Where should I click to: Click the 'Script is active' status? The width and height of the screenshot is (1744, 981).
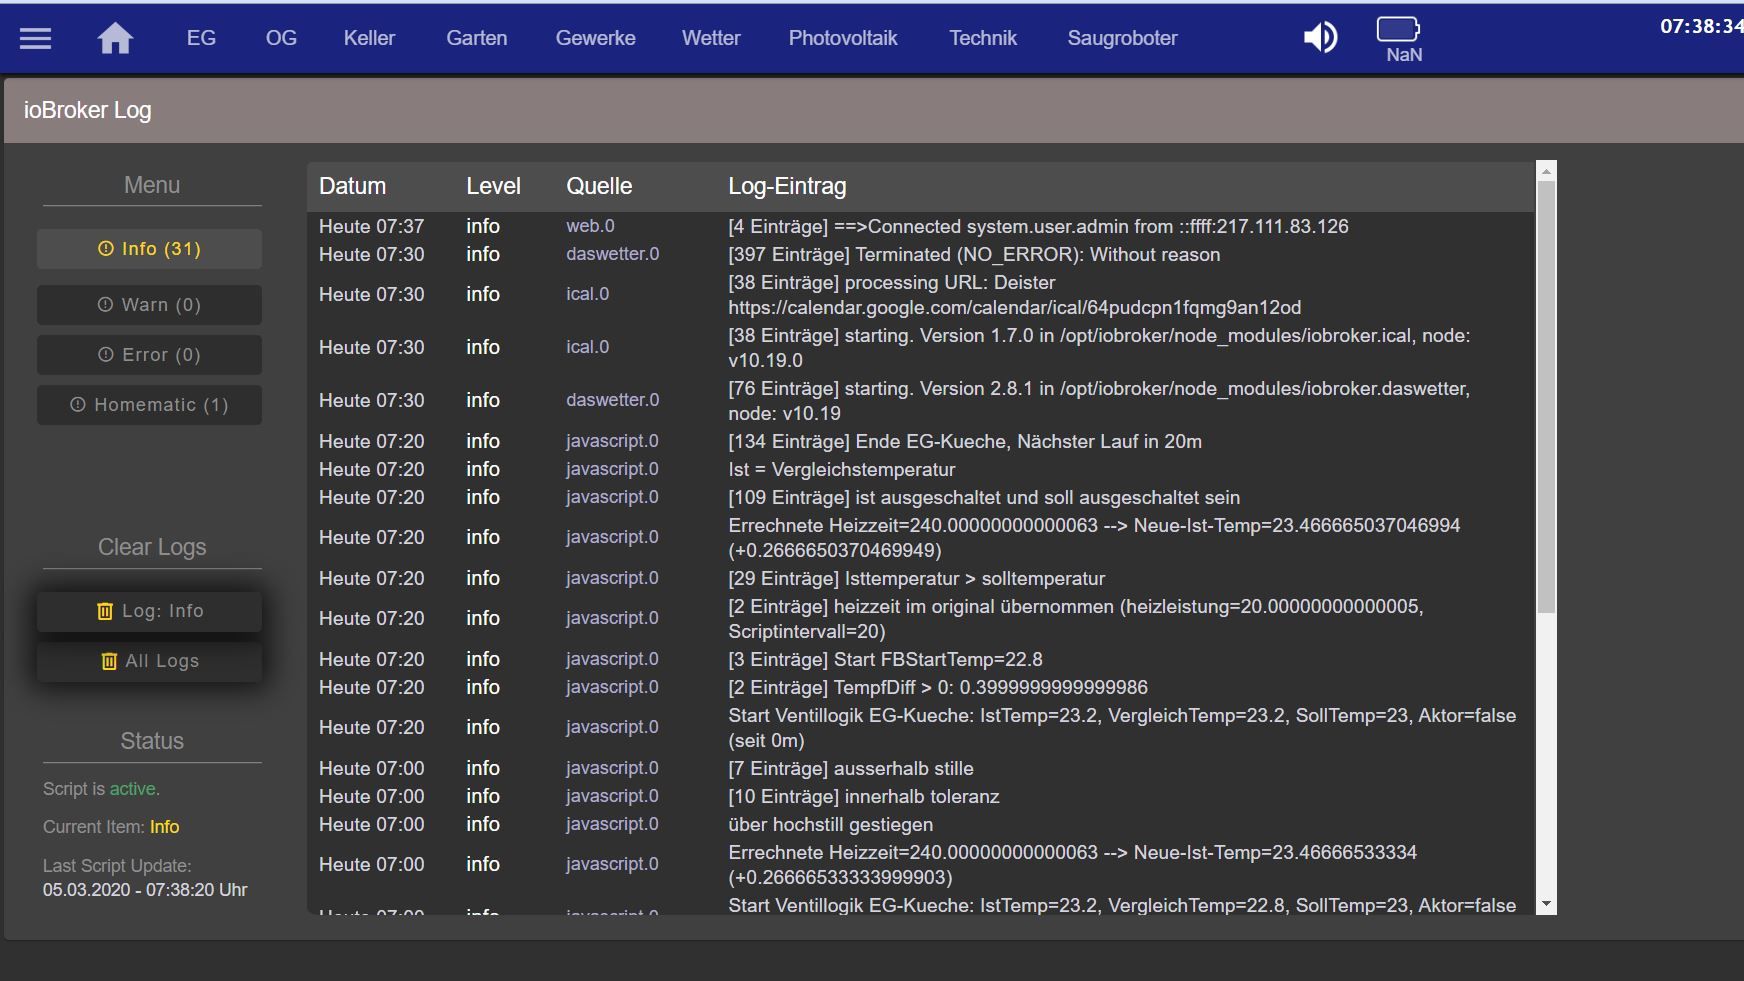tap(101, 789)
